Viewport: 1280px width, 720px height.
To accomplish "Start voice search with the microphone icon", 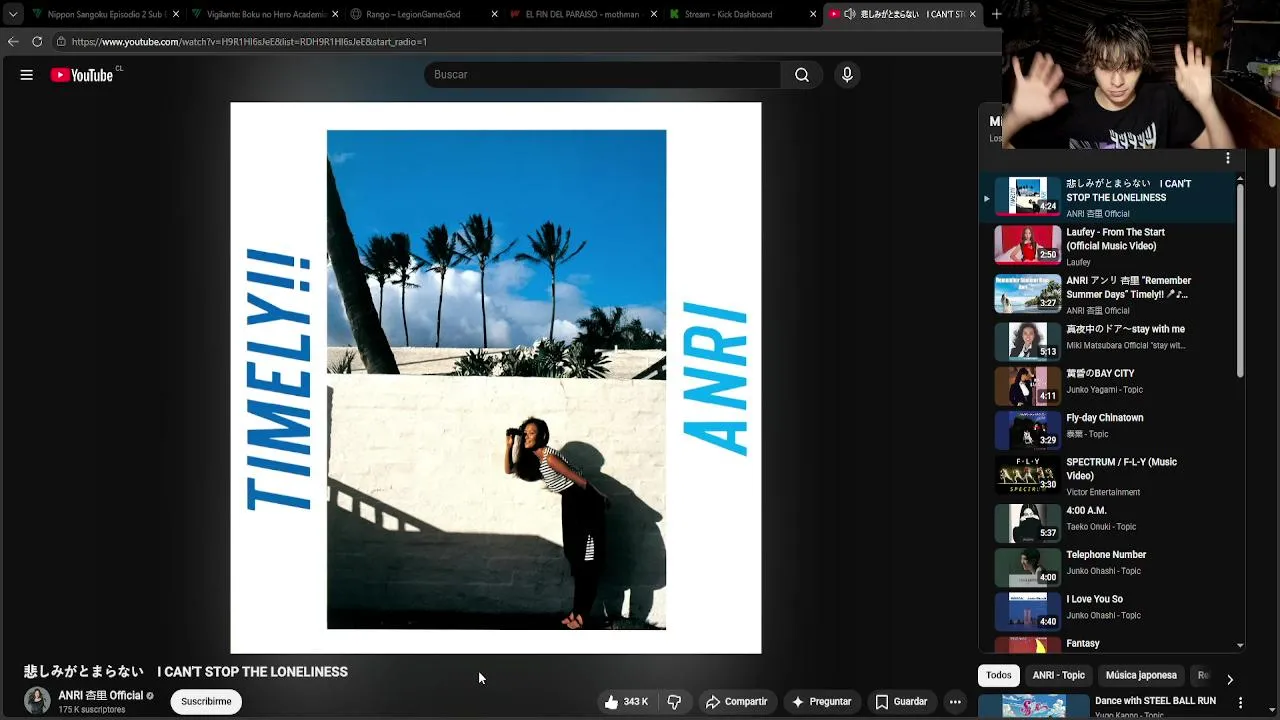I will [847, 75].
